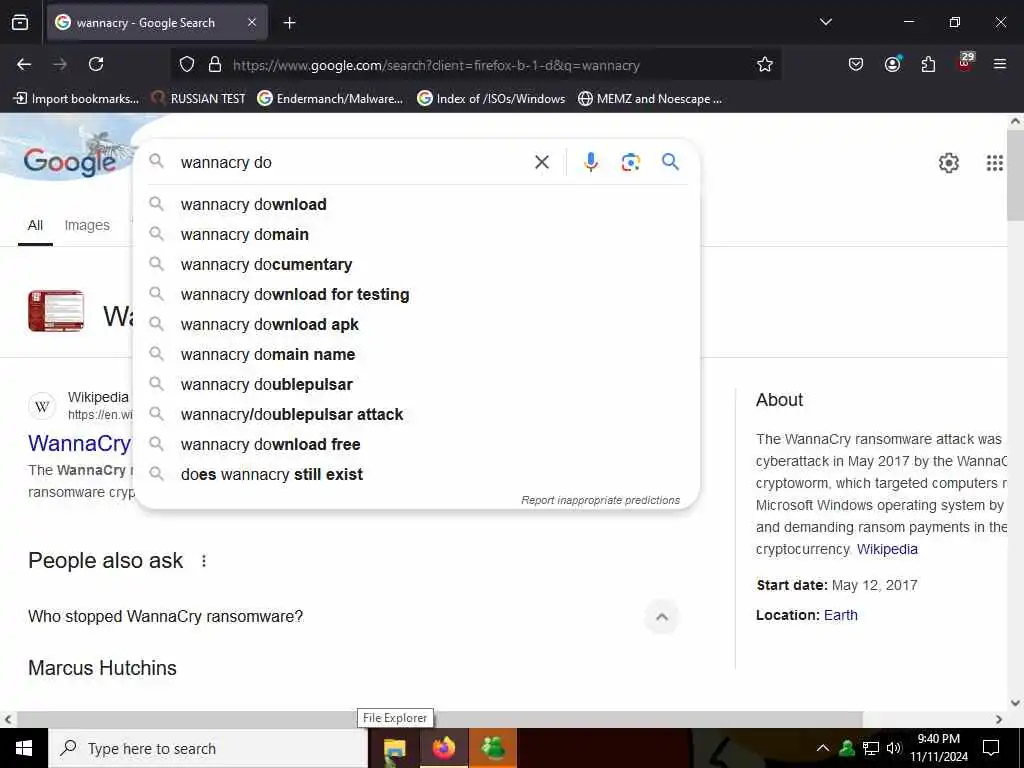Click the Google logo
1024x768 pixels.
(69, 161)
